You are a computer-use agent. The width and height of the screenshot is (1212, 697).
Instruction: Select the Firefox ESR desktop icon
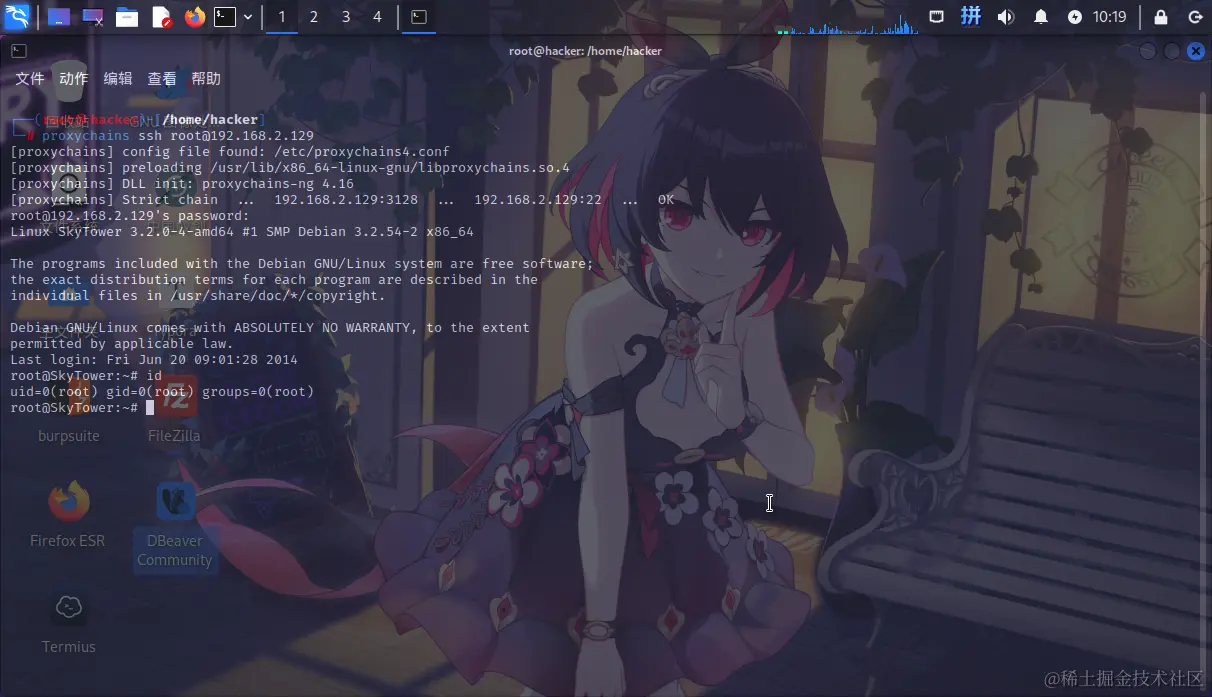(68, 515)
